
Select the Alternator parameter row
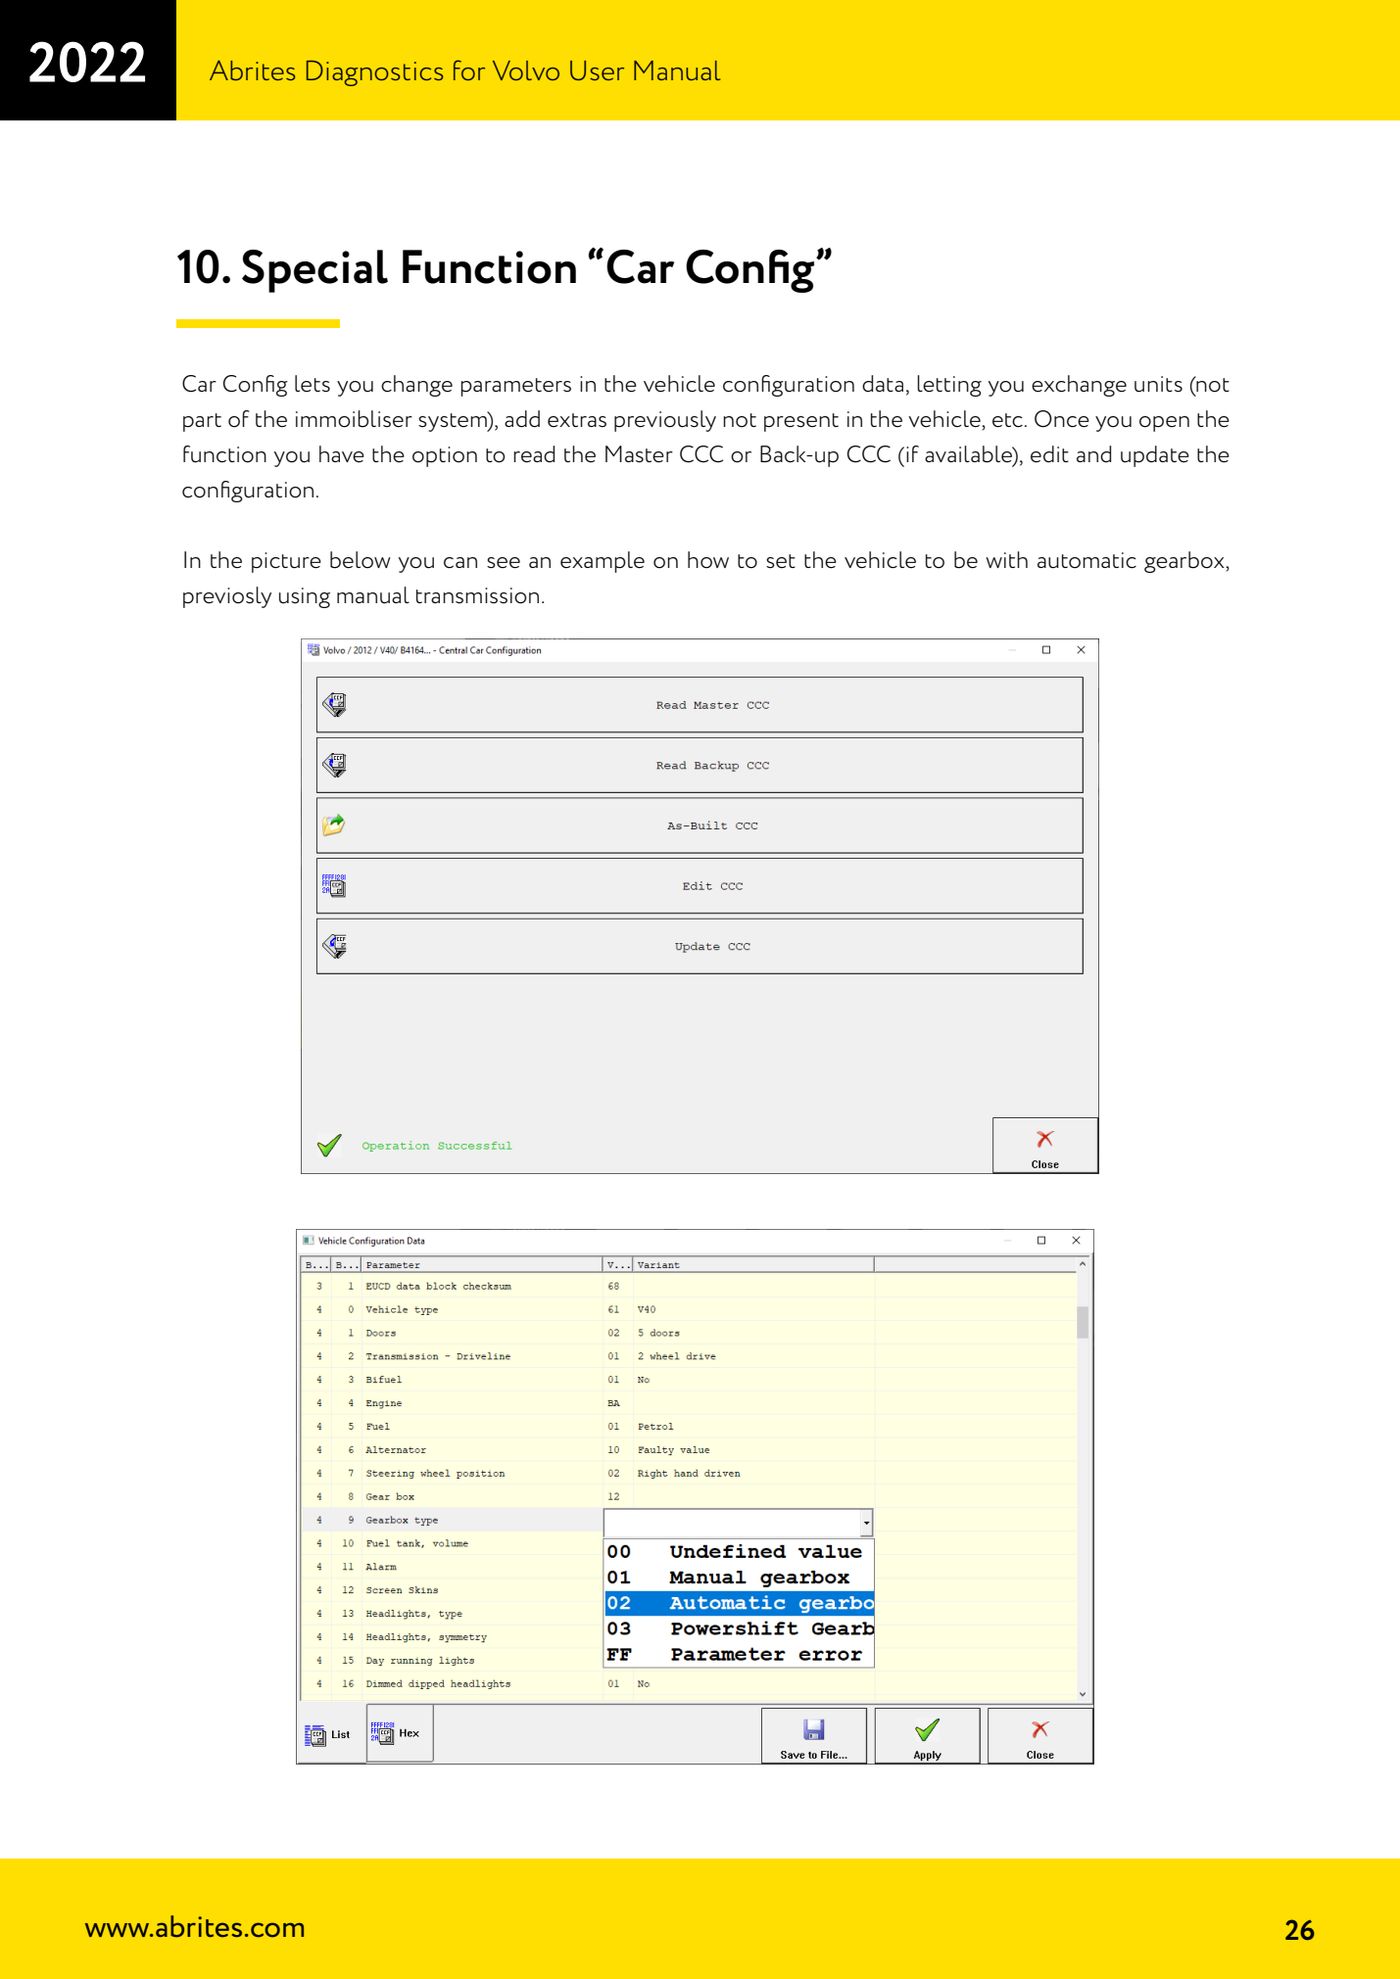coord(688,1450)
